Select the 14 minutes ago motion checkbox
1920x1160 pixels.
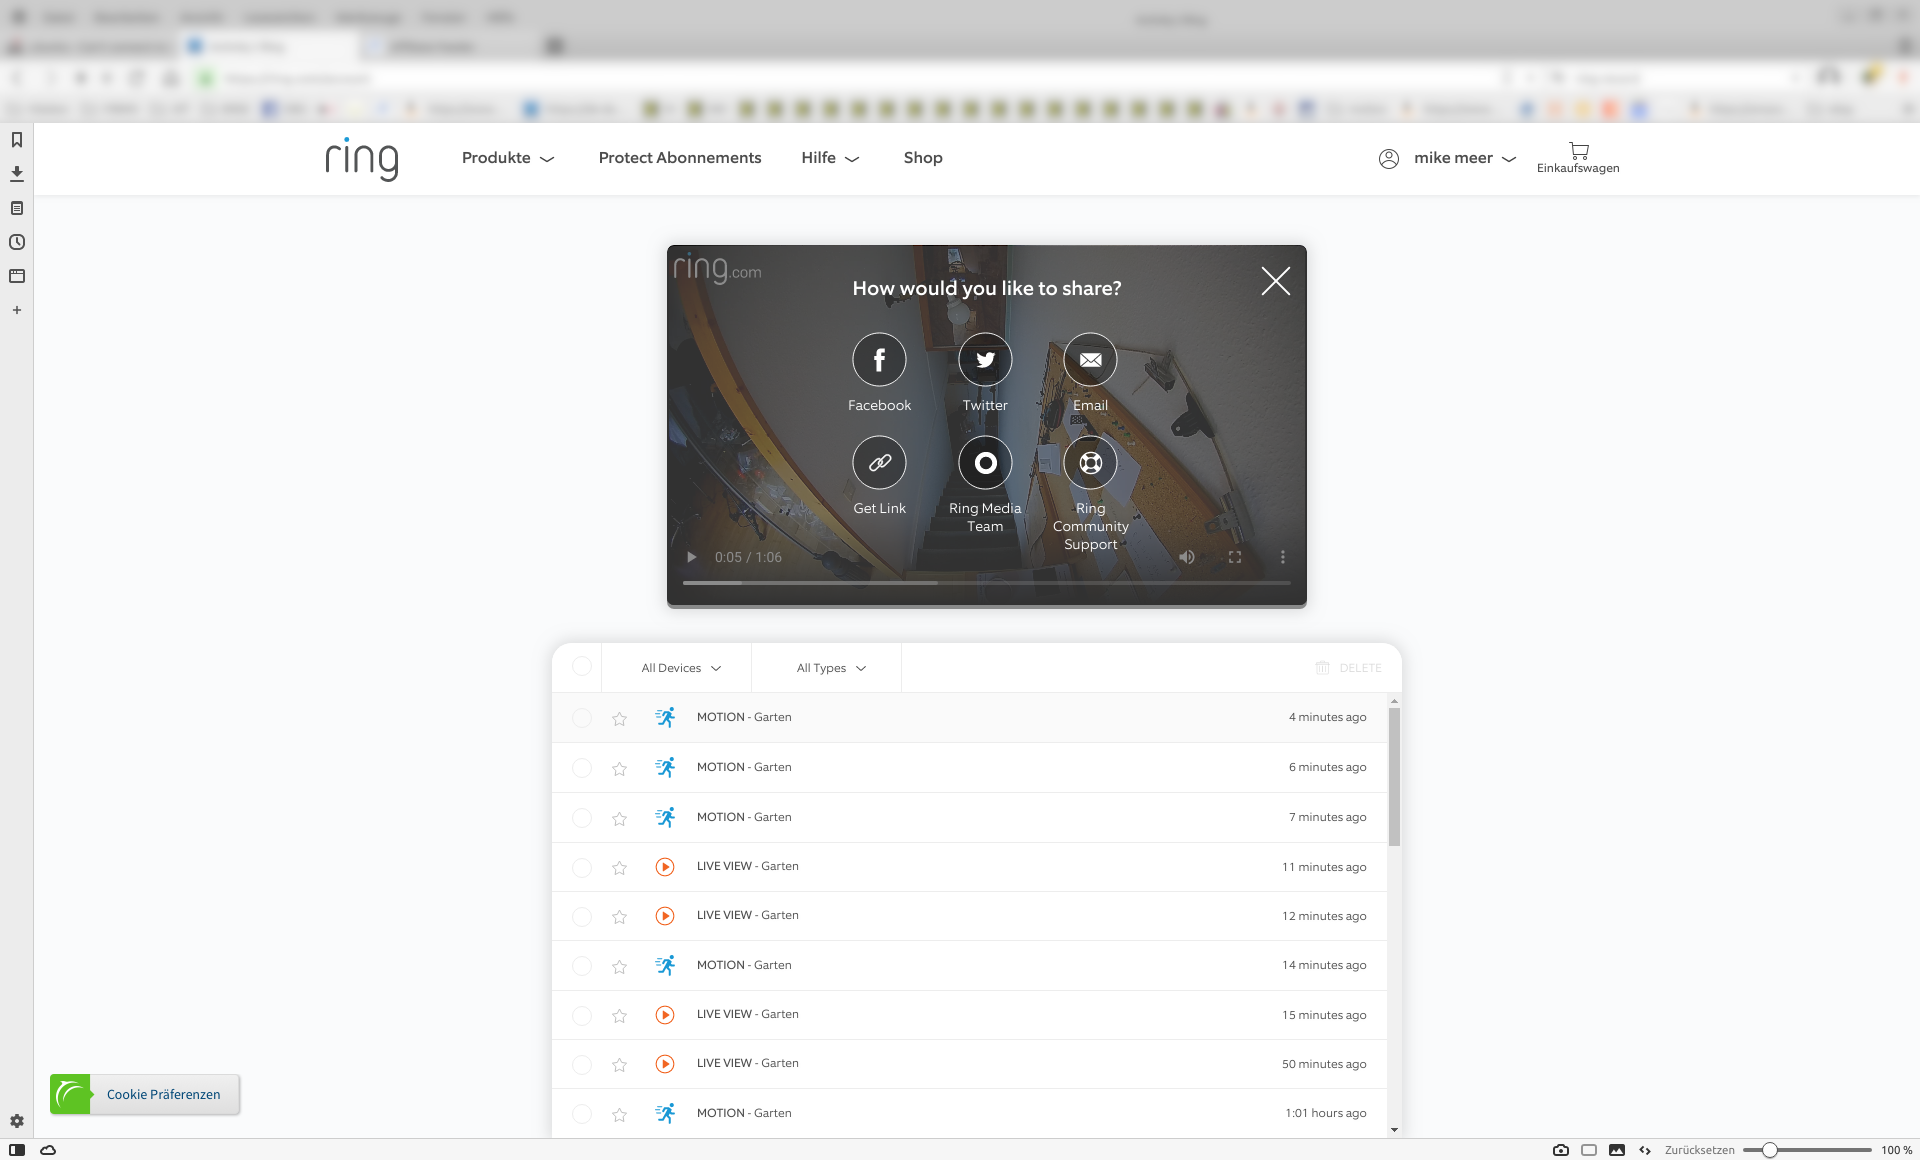(582, 966)
